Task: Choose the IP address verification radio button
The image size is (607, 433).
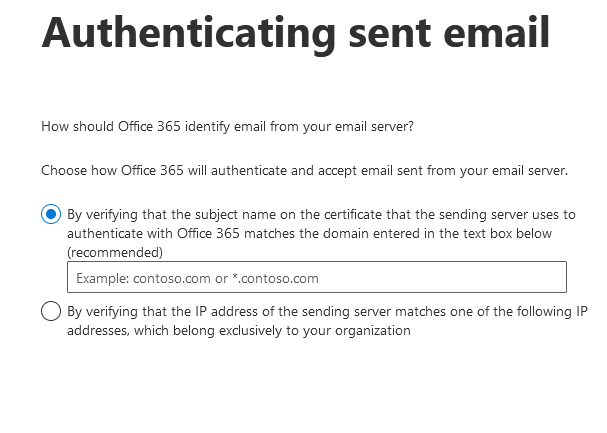Action: click(51, 312)
